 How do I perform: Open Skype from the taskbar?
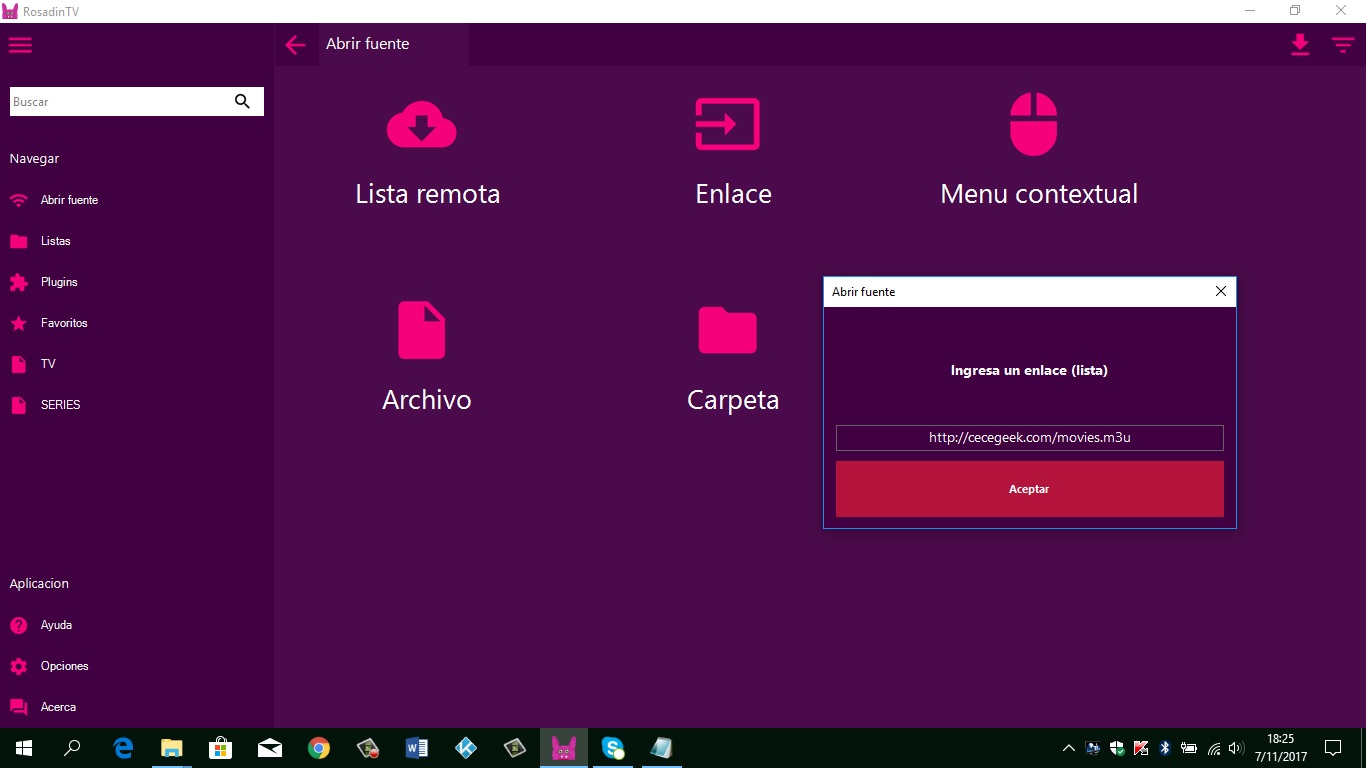[613, 748]
